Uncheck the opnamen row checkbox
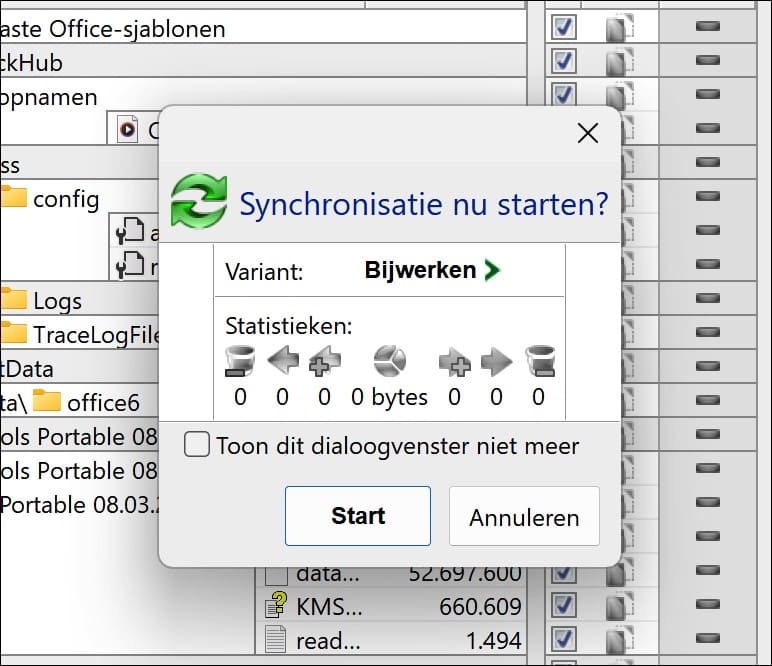The width and height of the screenshot is (772, 666). point(563,95)
